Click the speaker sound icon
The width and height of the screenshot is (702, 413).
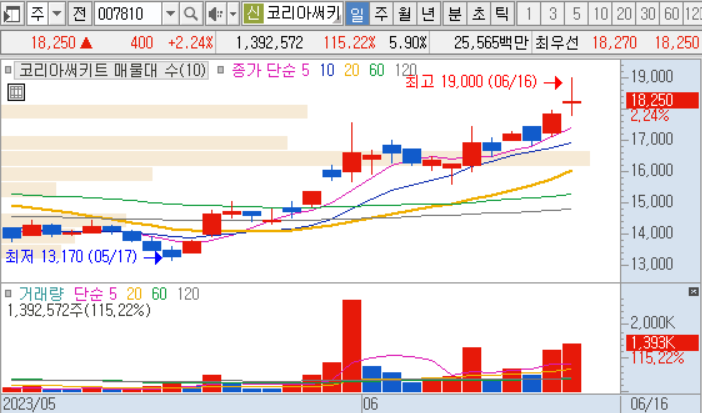click(x=216, y=13)
